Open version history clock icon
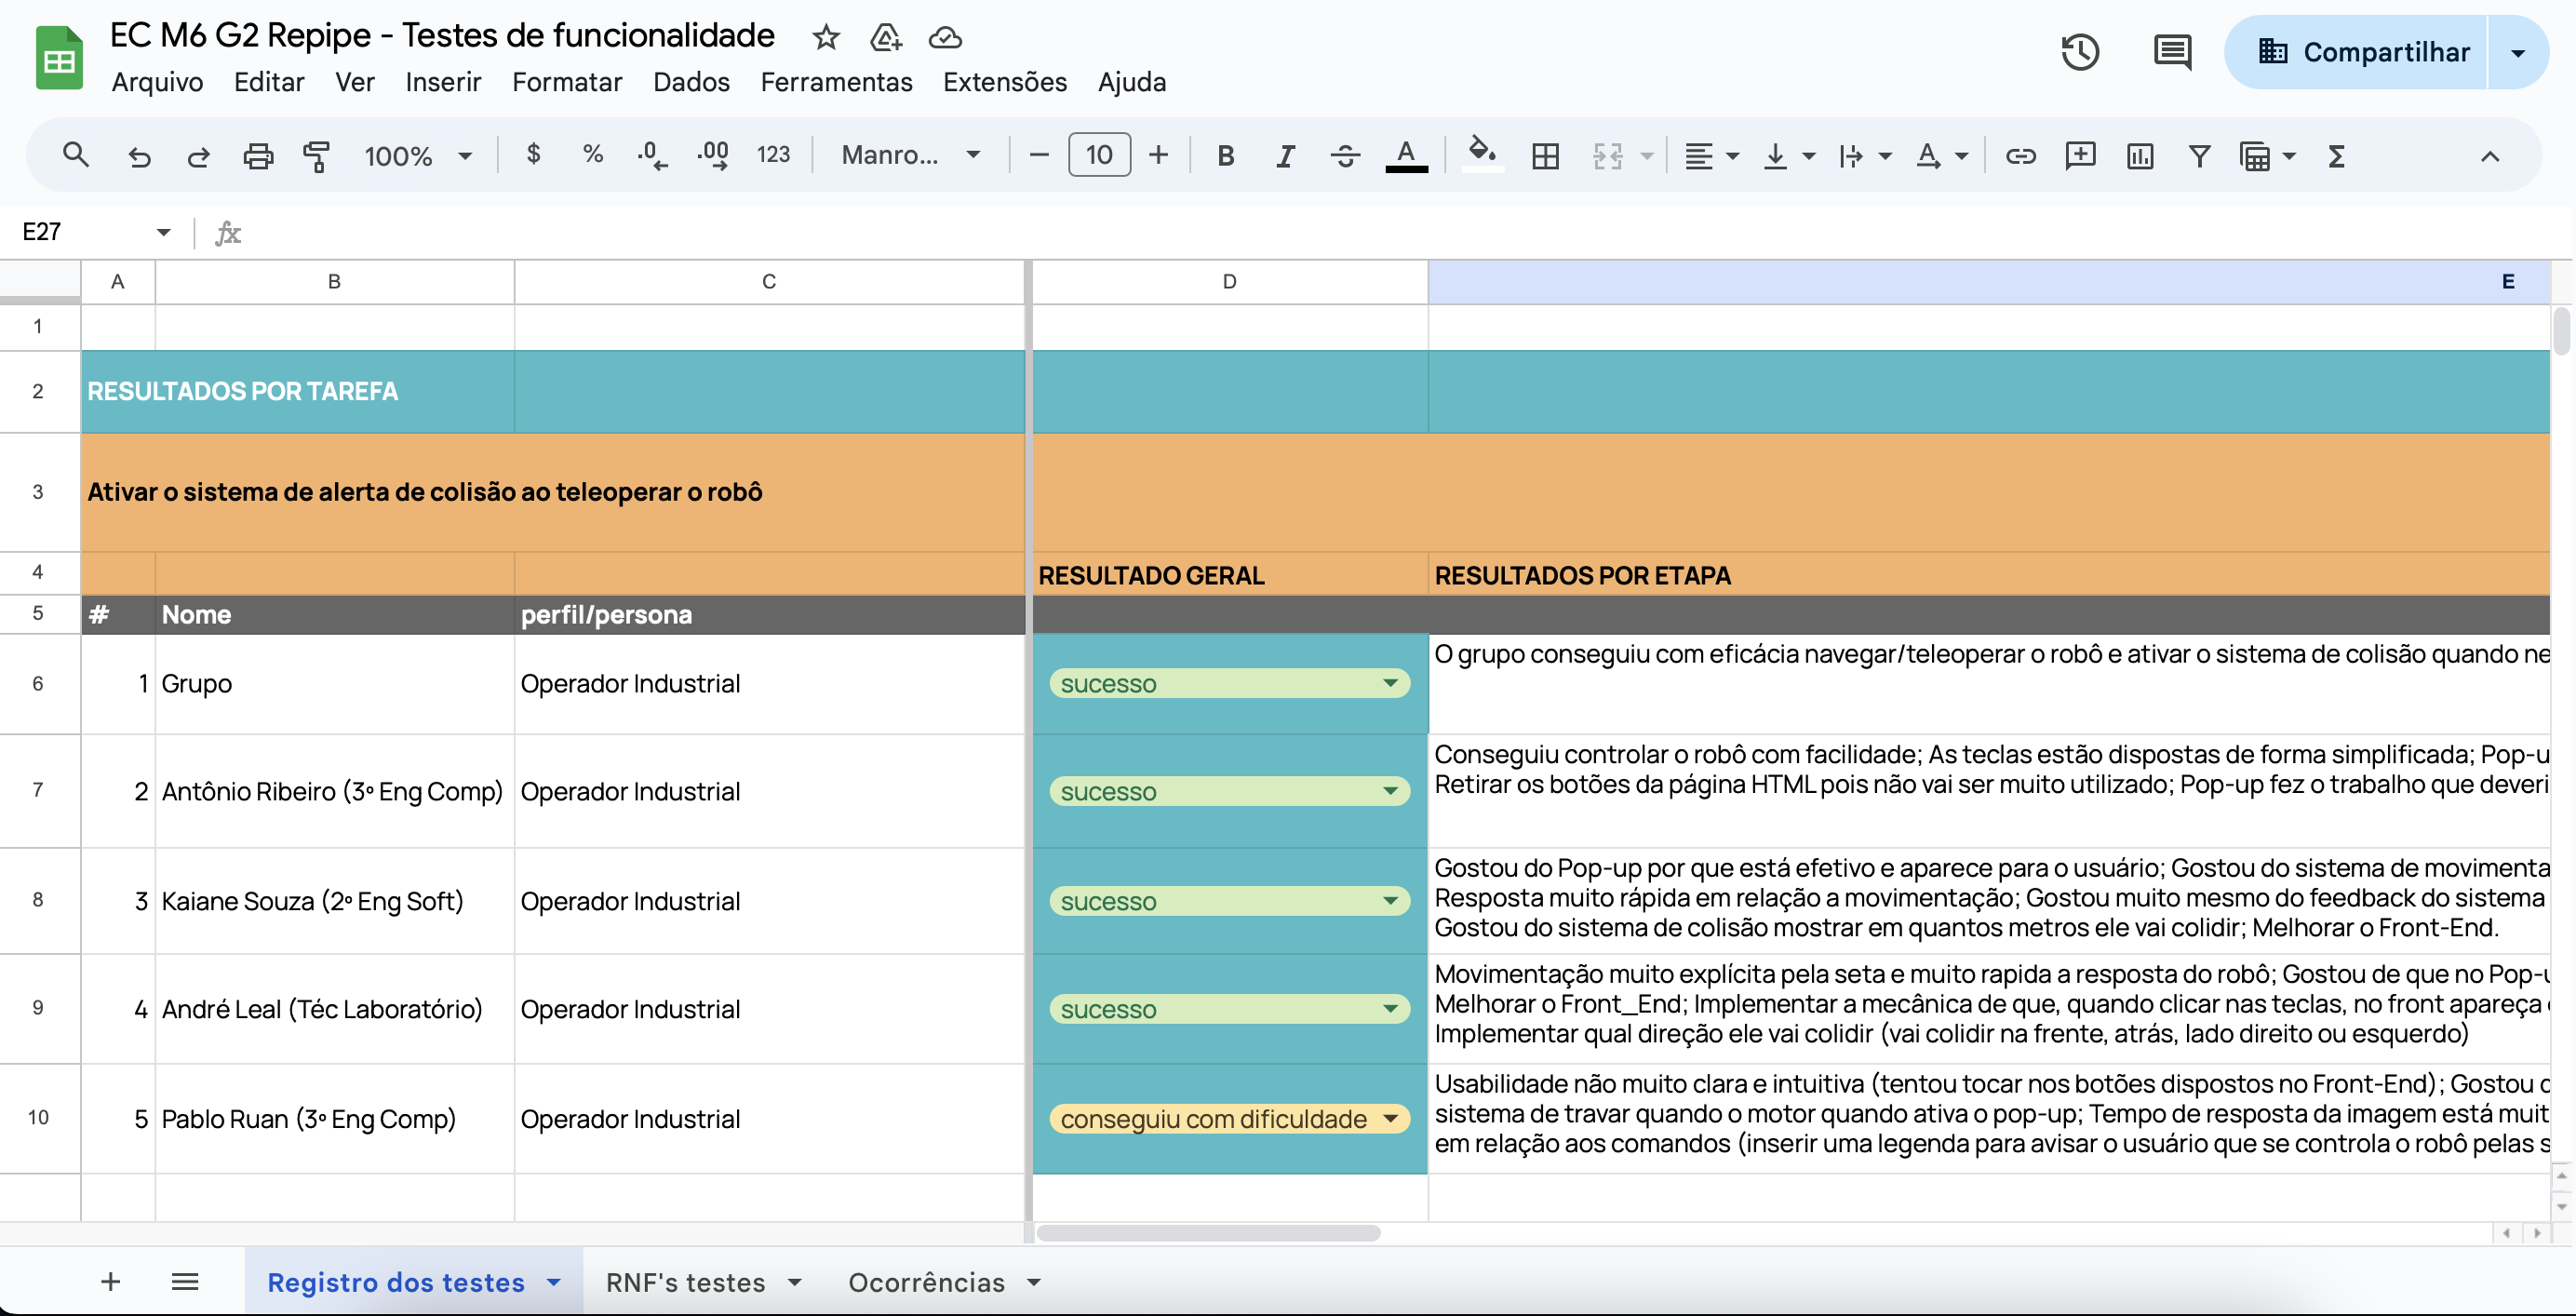This screenshot has height=1316, width=2576. [x=2080, y=52]
